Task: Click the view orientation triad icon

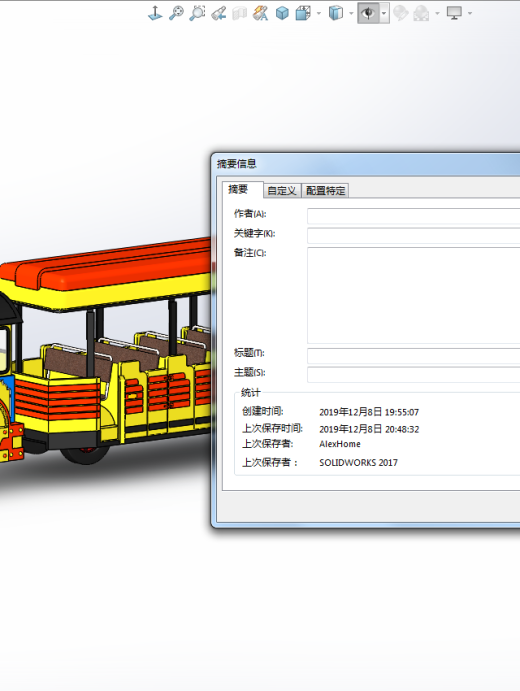Action: [155, 13]
